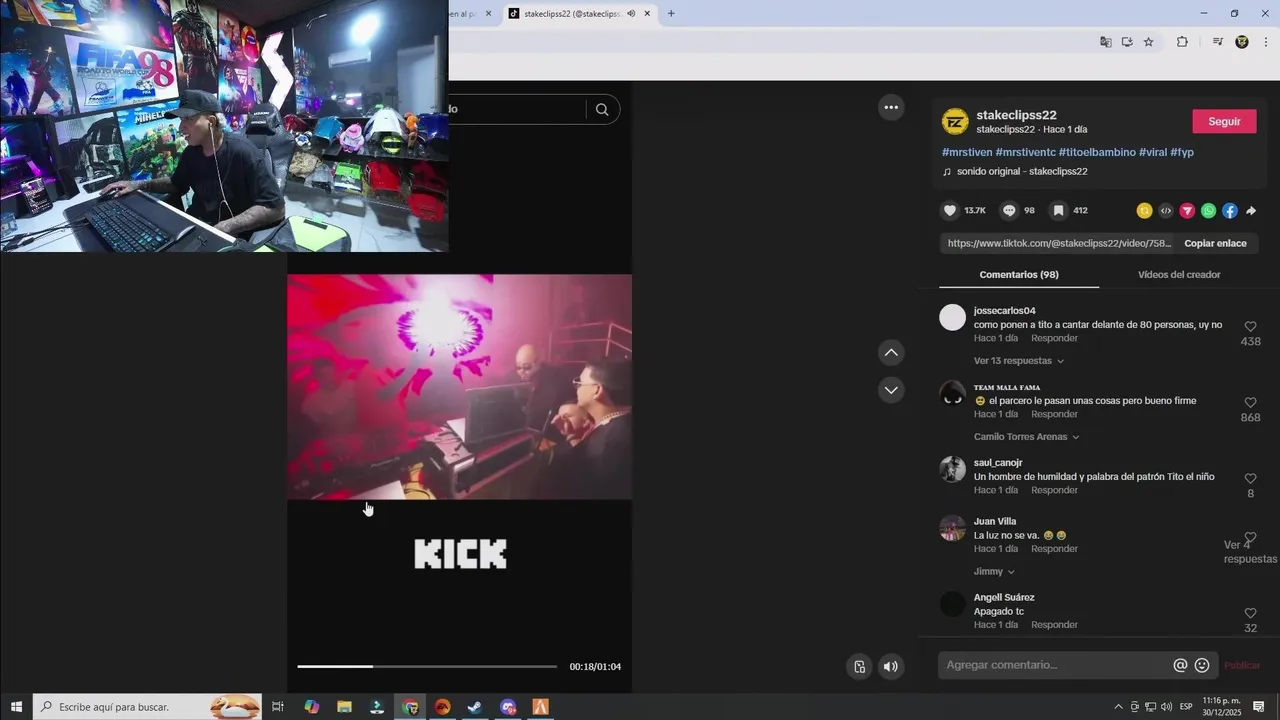This screenshot has width=1280, height=720.
Task: Save video using the bookmark icon
Action: [x=1058, y=211]
